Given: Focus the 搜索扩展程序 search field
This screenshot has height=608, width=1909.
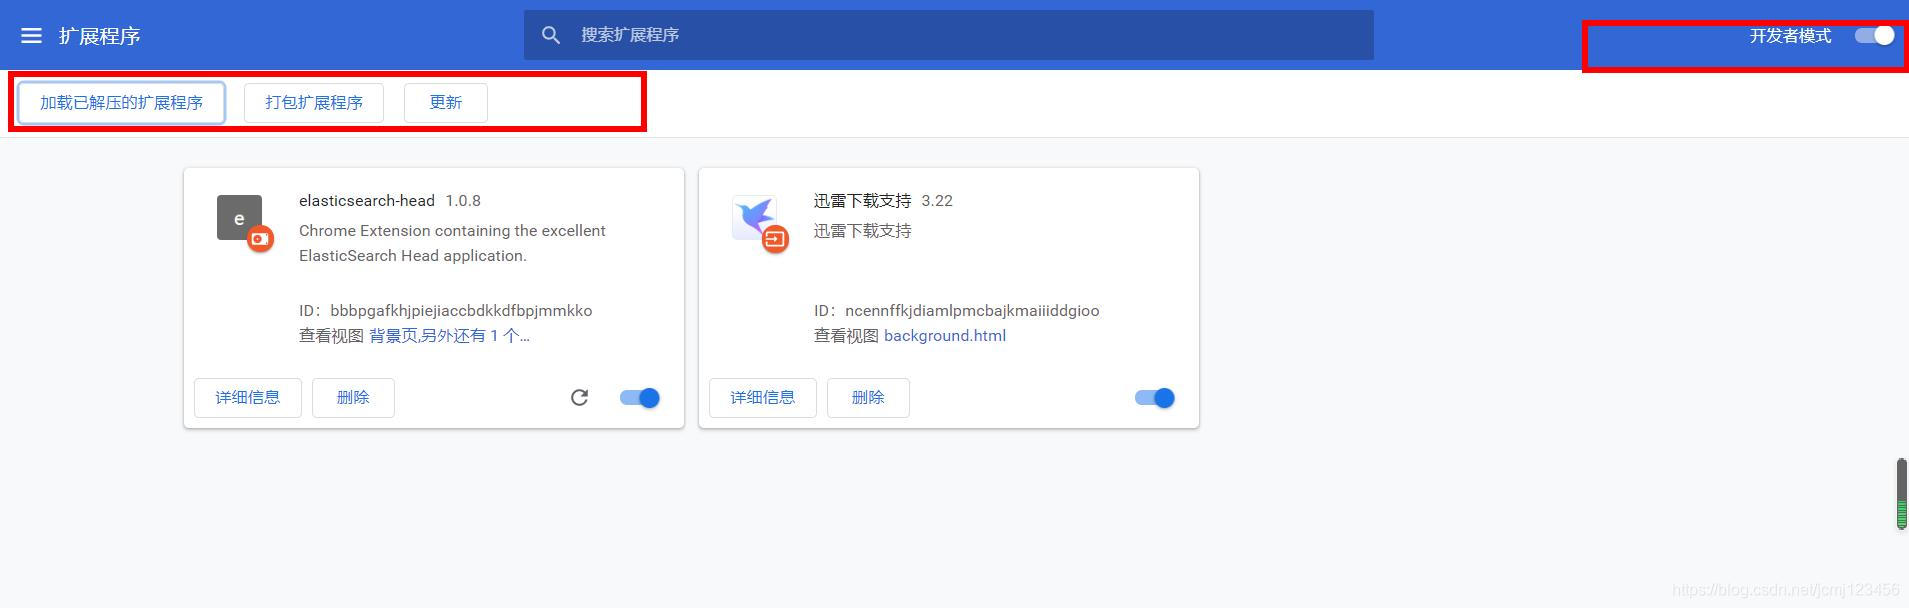Looking at the screenshot, I should click(949, 35).
